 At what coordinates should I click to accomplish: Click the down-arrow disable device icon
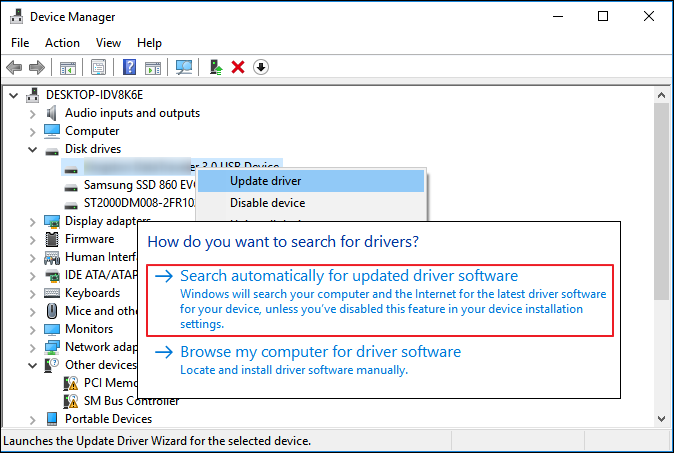(x=261, y=67)
